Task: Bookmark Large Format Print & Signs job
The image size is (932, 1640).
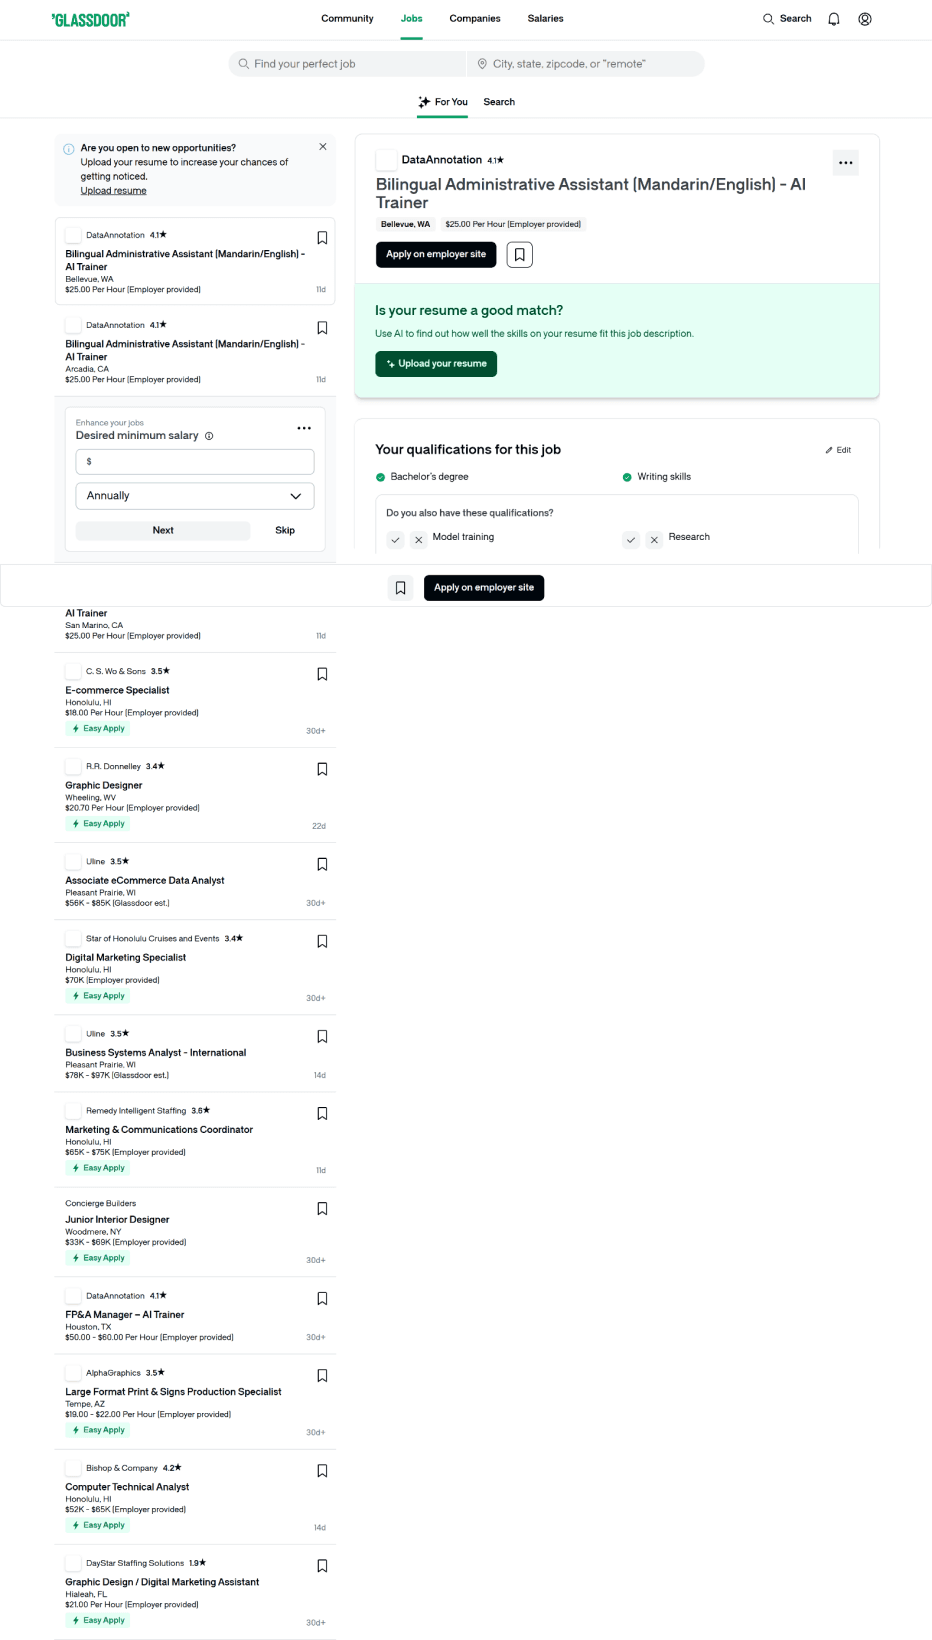Action: [x=322, y=1376]
